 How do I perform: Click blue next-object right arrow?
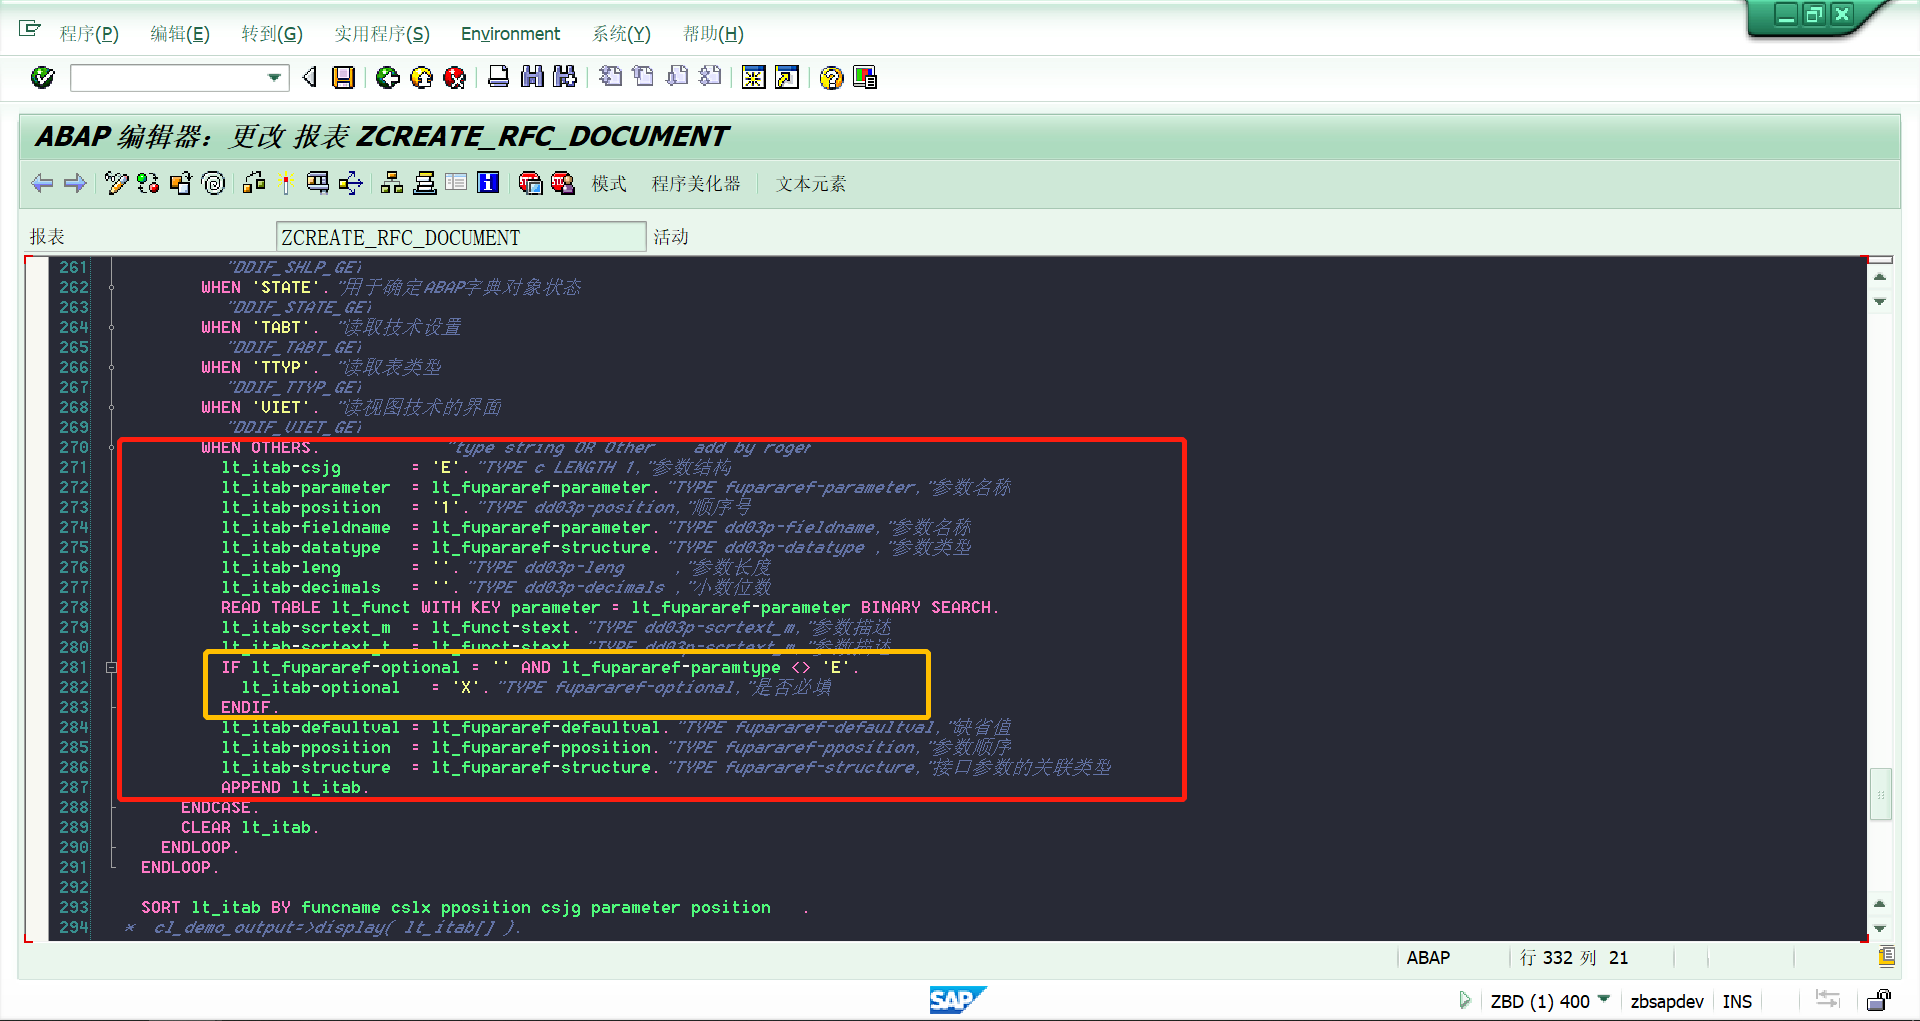tap(75, 183)
